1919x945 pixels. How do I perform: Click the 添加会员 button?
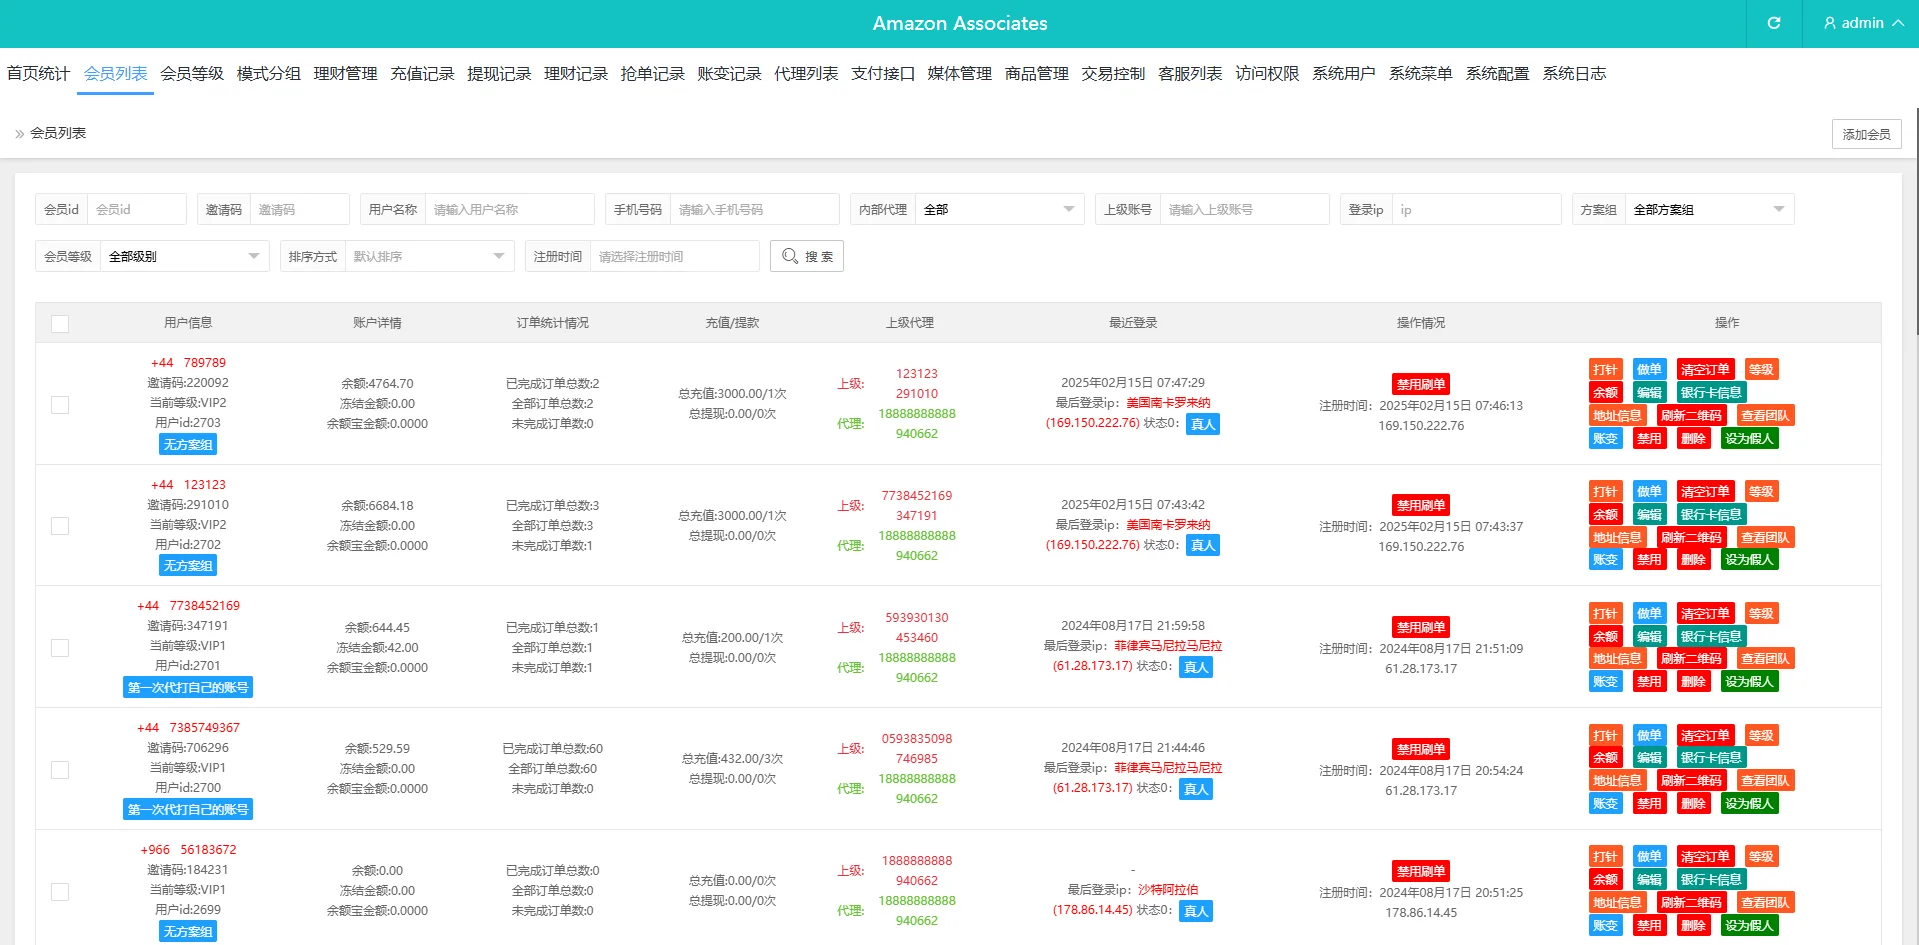(x=1866, y=134)
